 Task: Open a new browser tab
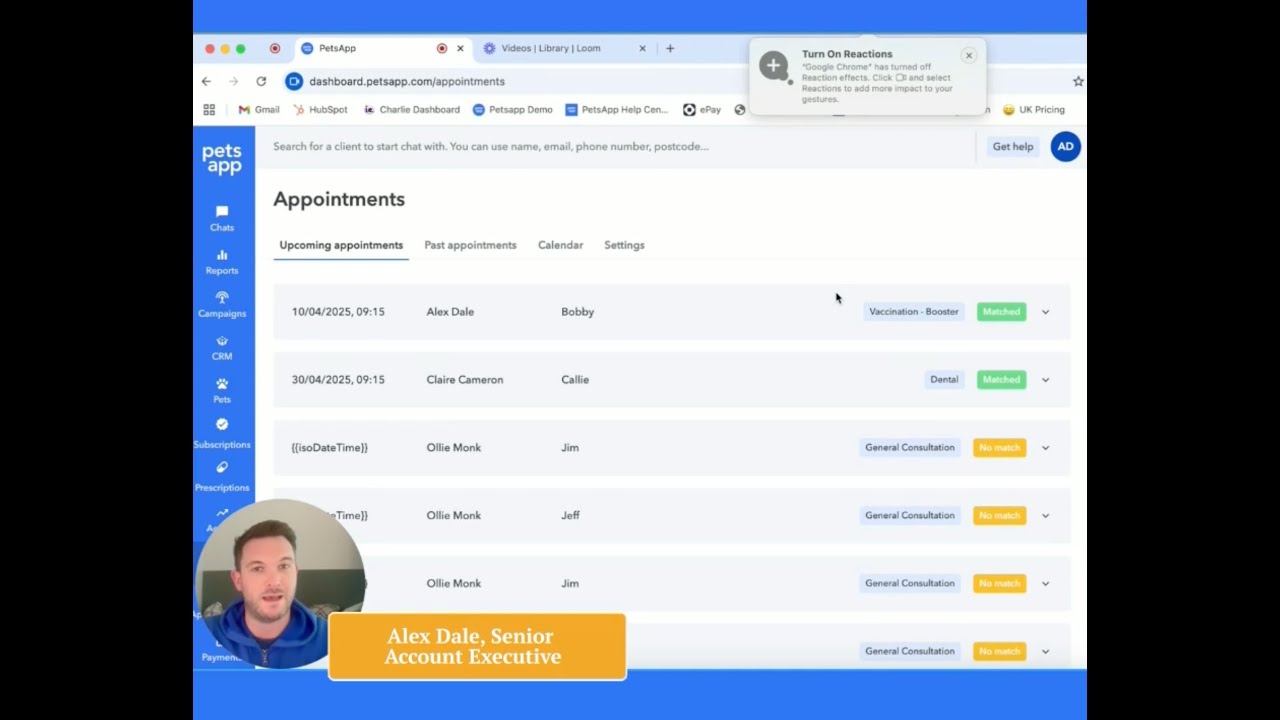point(670,48)
